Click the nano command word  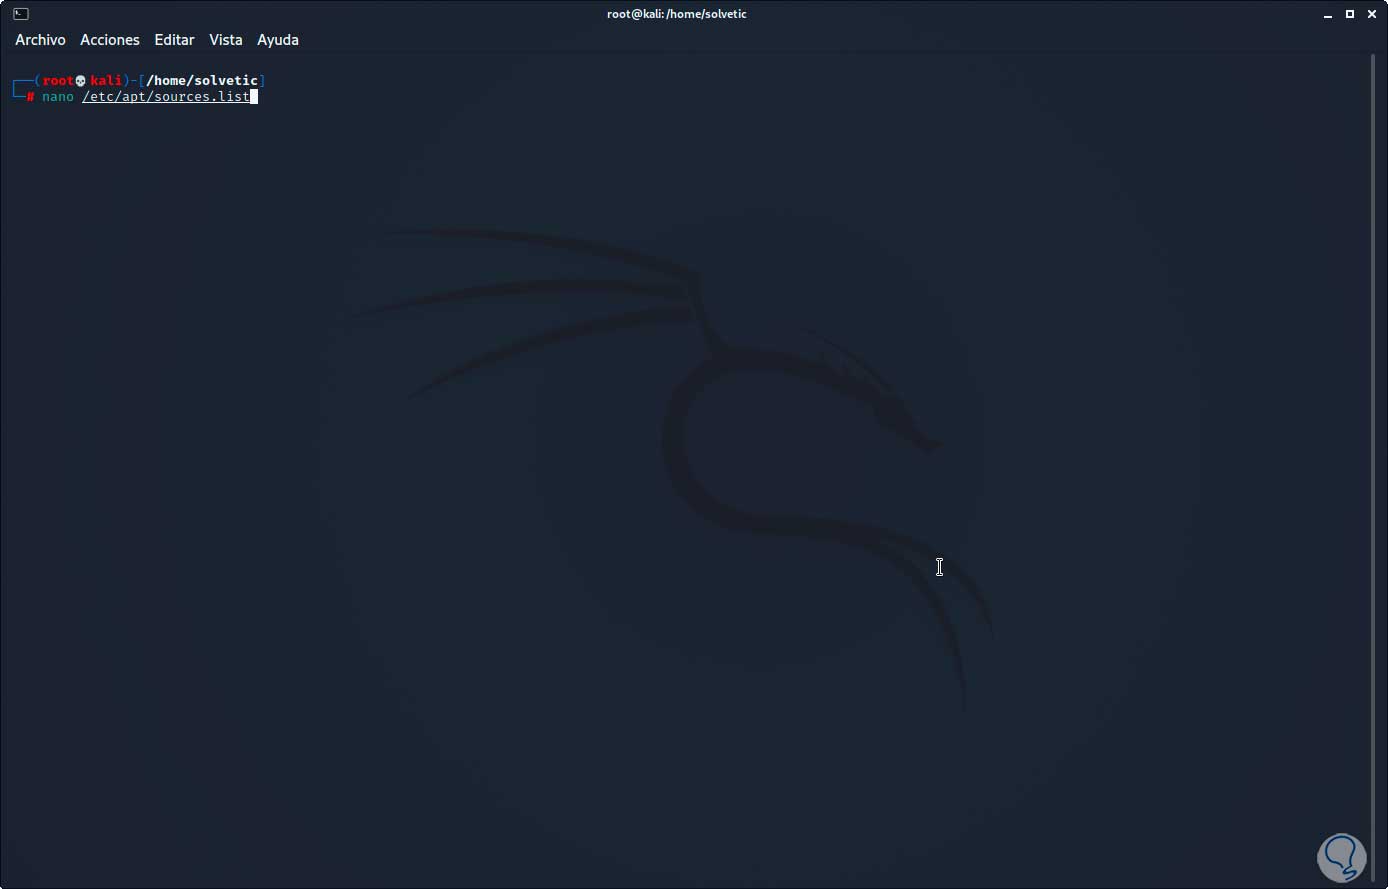tap(58, 97)
